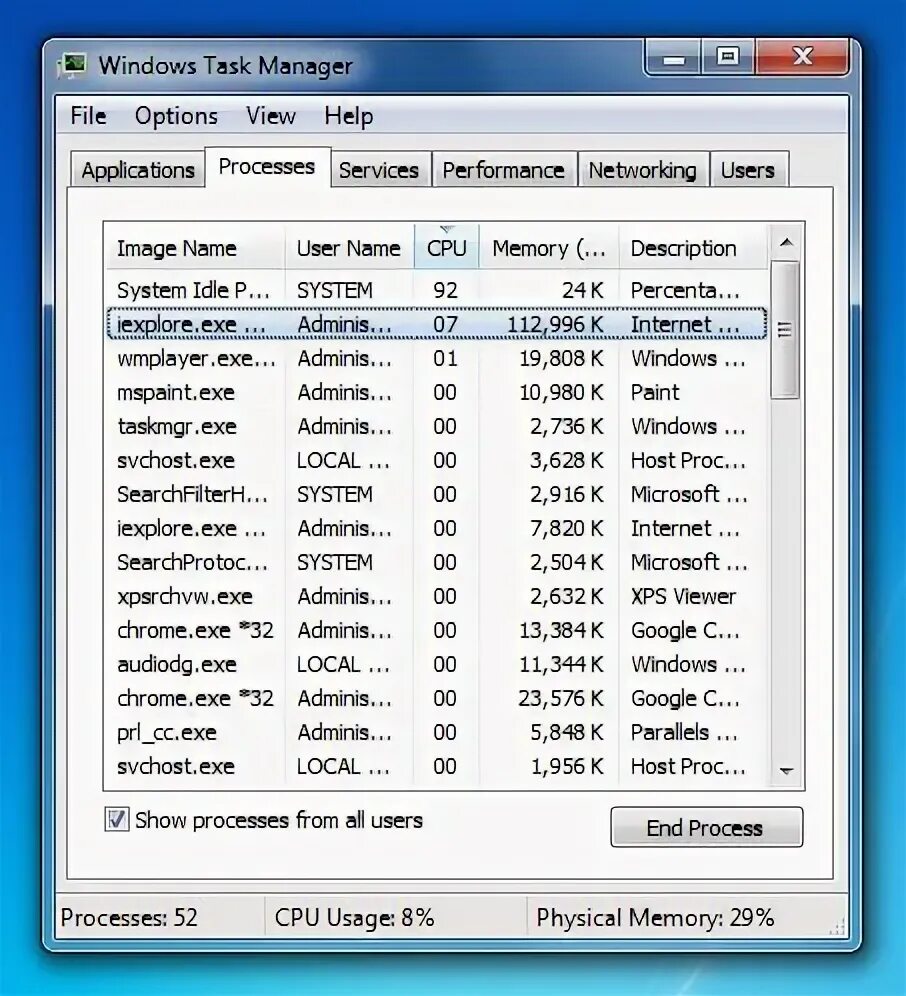The image size is (906, 996).
Task: Click the scroll up arrow of process list
Action: pos(787,242)
